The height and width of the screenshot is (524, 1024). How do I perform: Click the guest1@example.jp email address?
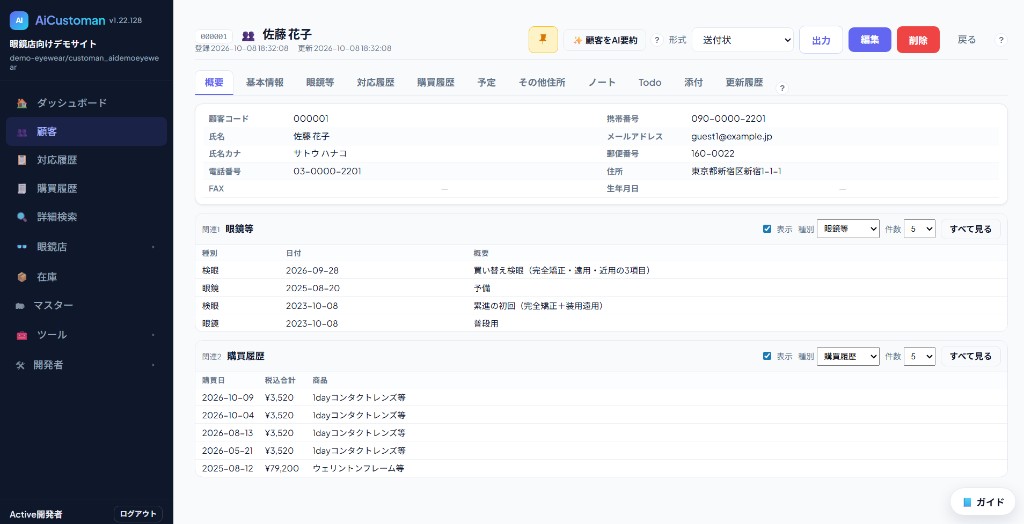pyautogui.click(x=732, y=137)
